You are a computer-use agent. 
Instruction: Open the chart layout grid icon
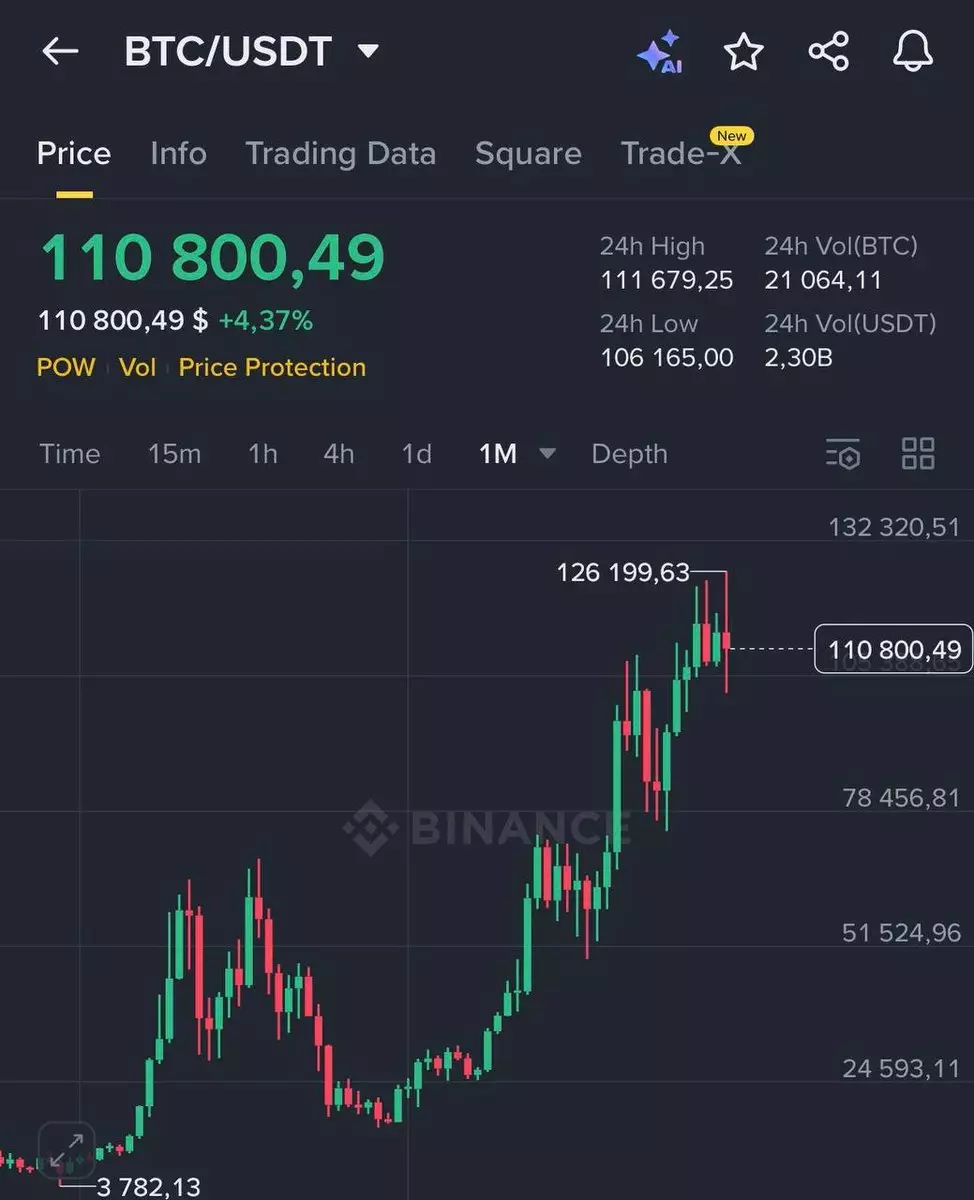[x=917, y=454]
